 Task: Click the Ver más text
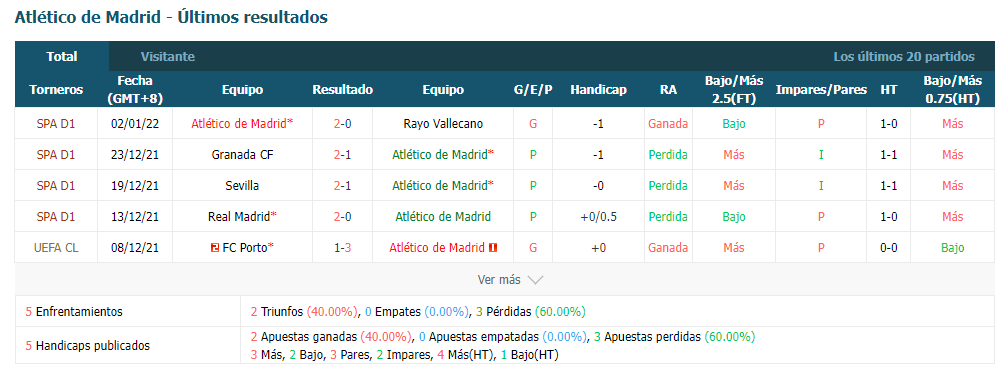[499, 280]
